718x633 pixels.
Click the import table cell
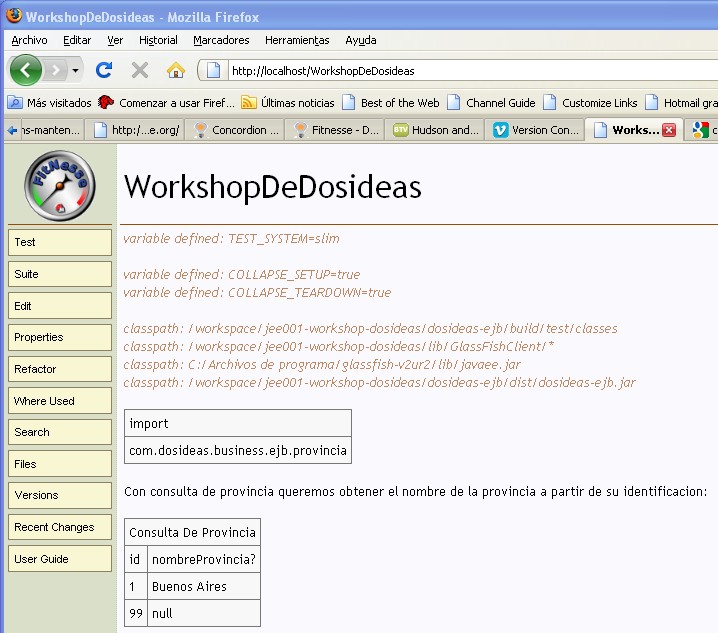238,423
